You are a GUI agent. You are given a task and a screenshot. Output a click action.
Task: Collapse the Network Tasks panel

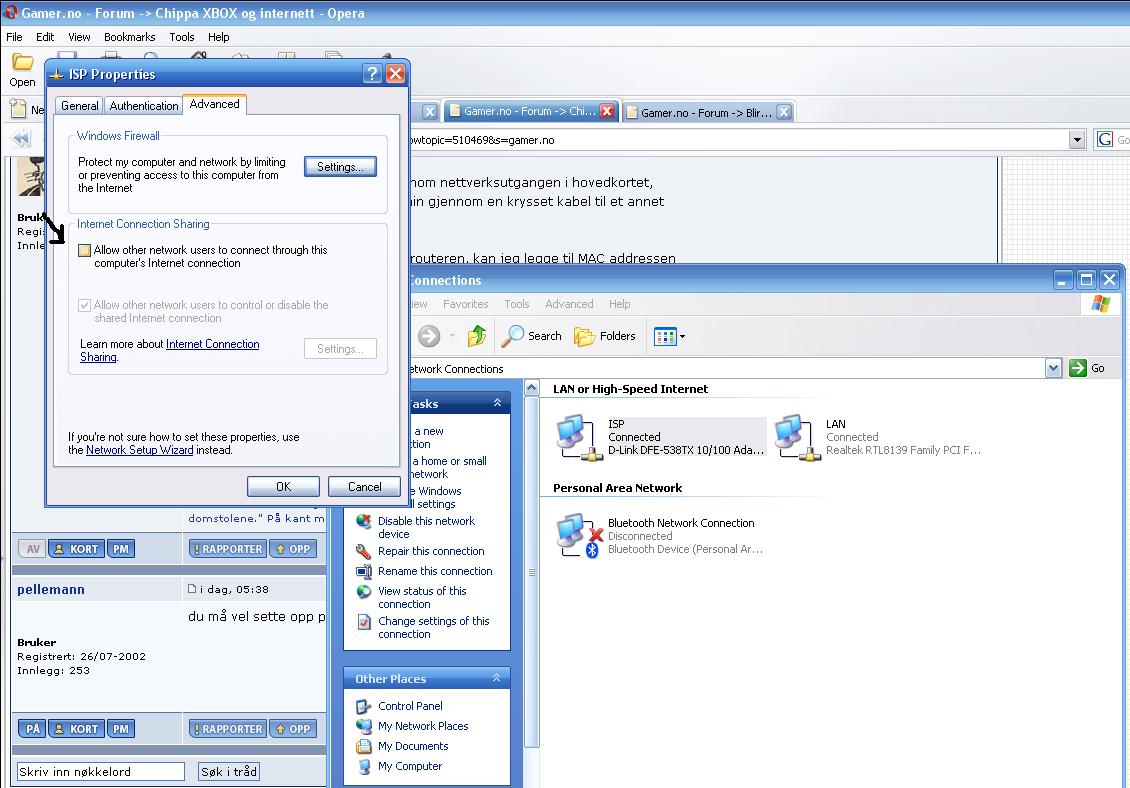click(x=497, y=403)
